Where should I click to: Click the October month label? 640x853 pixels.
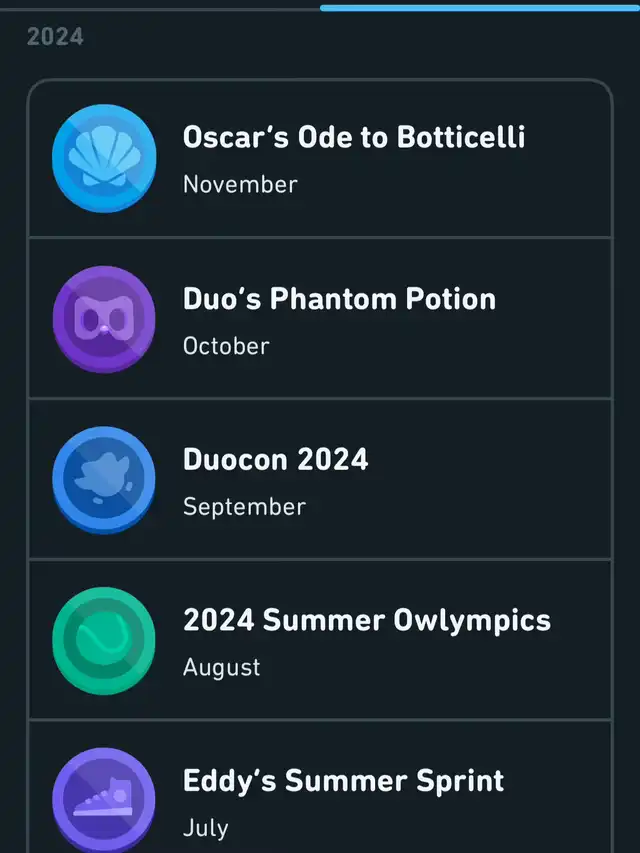pyautogui.click(x=226, y=346)
